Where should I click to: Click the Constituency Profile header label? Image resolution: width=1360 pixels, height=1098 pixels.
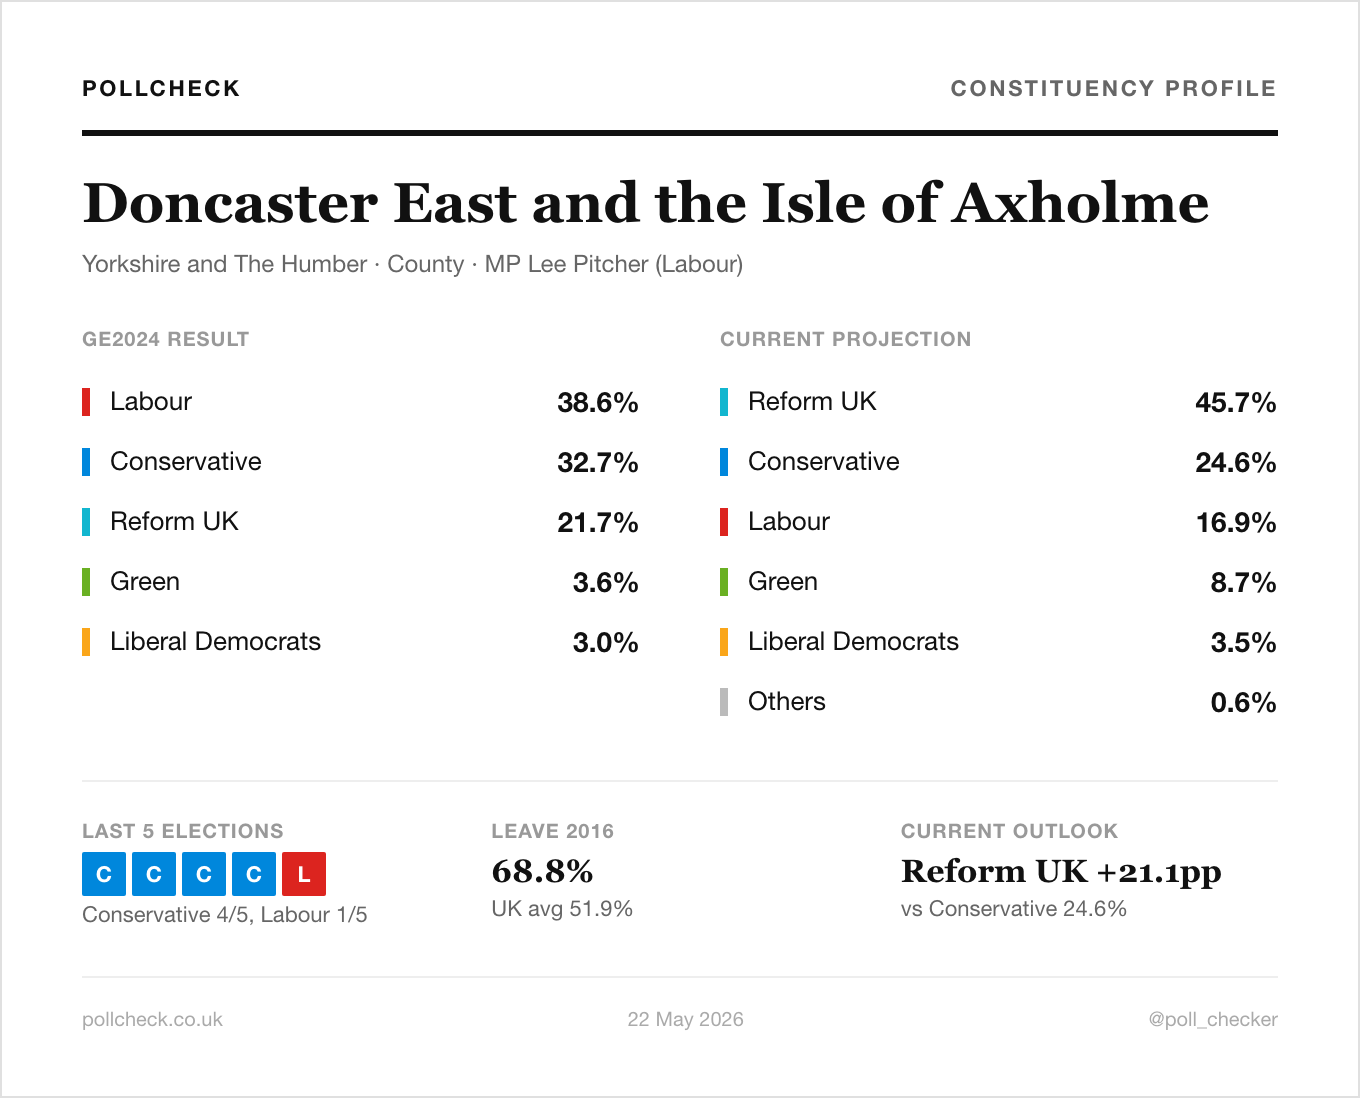coord(1113,89)
